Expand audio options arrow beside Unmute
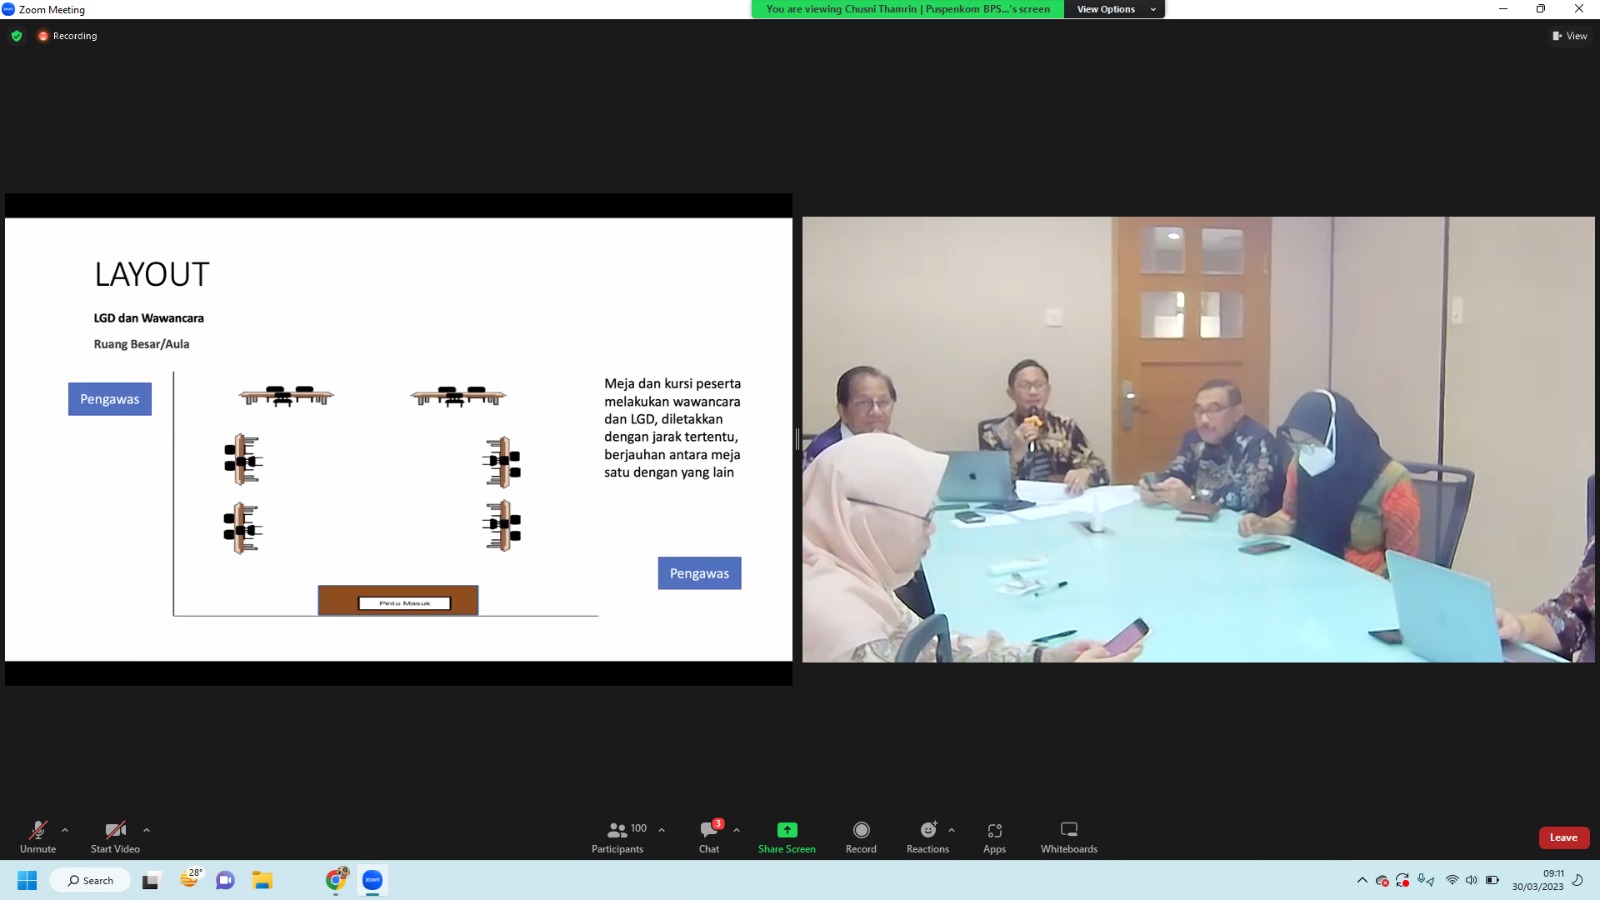Viewport: 1600px width, 900px height. pyautogui.click(x=65, y=830)
